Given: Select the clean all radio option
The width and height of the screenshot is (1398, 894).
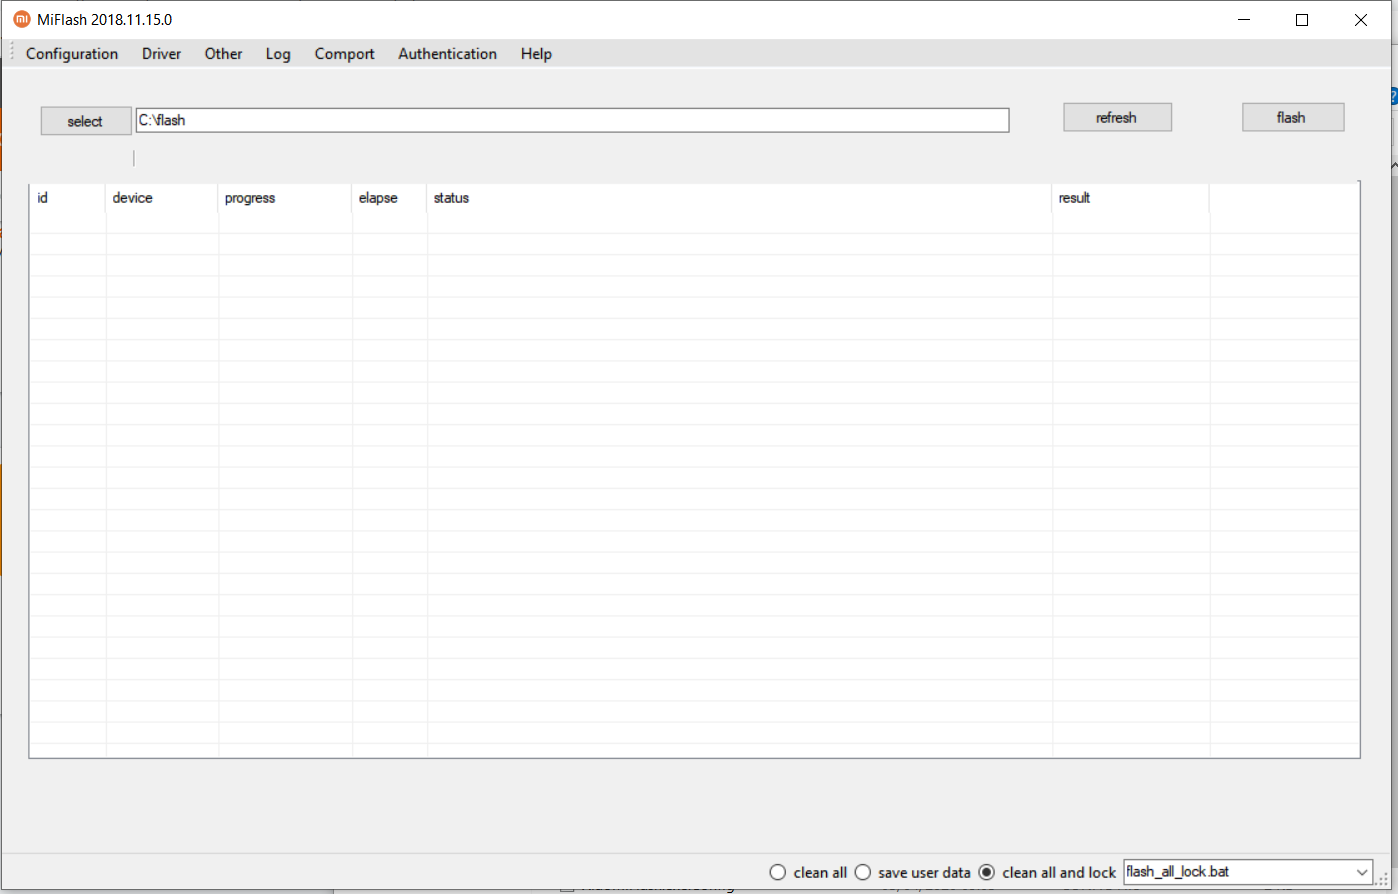Looking at the screenshot, I should [809, 872].
